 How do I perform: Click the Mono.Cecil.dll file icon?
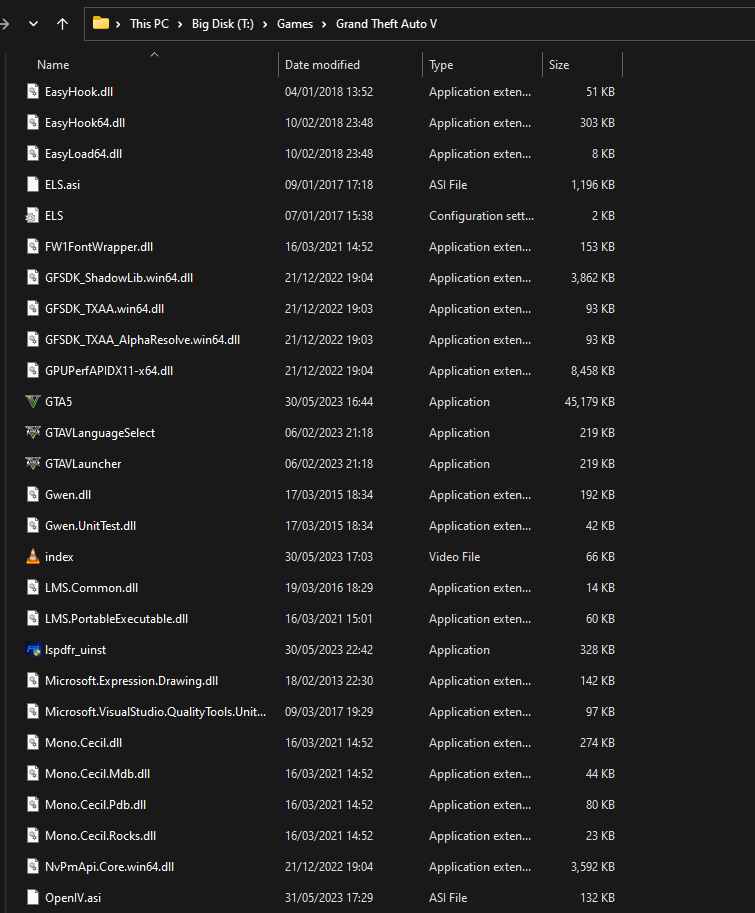(33, 742)
